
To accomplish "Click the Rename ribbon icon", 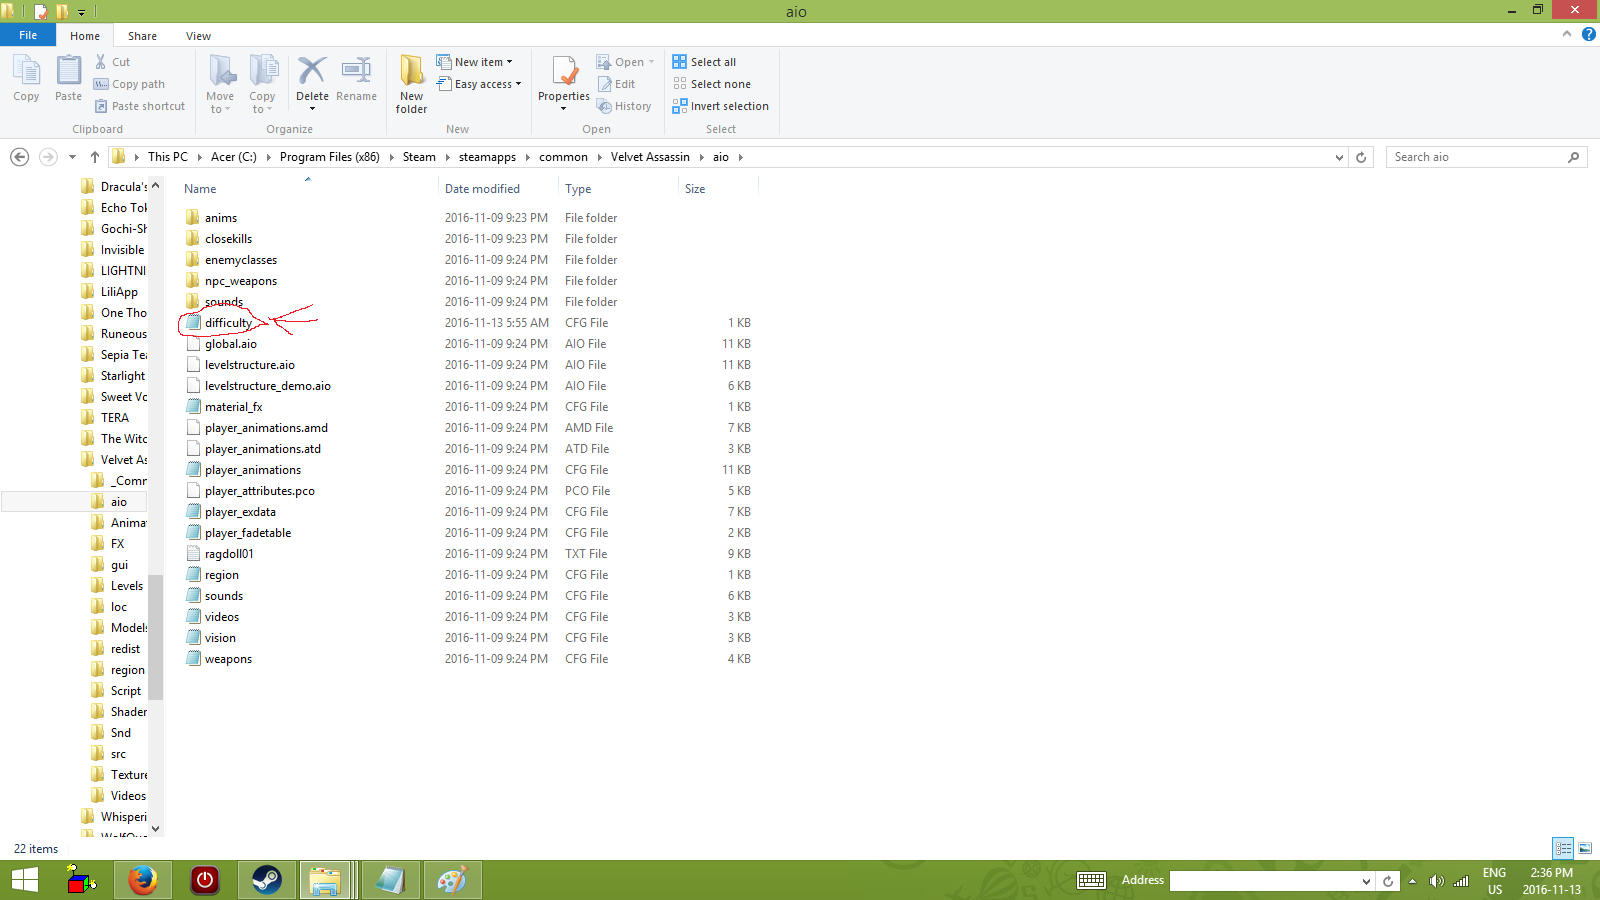I will click(x=356, y=78).
